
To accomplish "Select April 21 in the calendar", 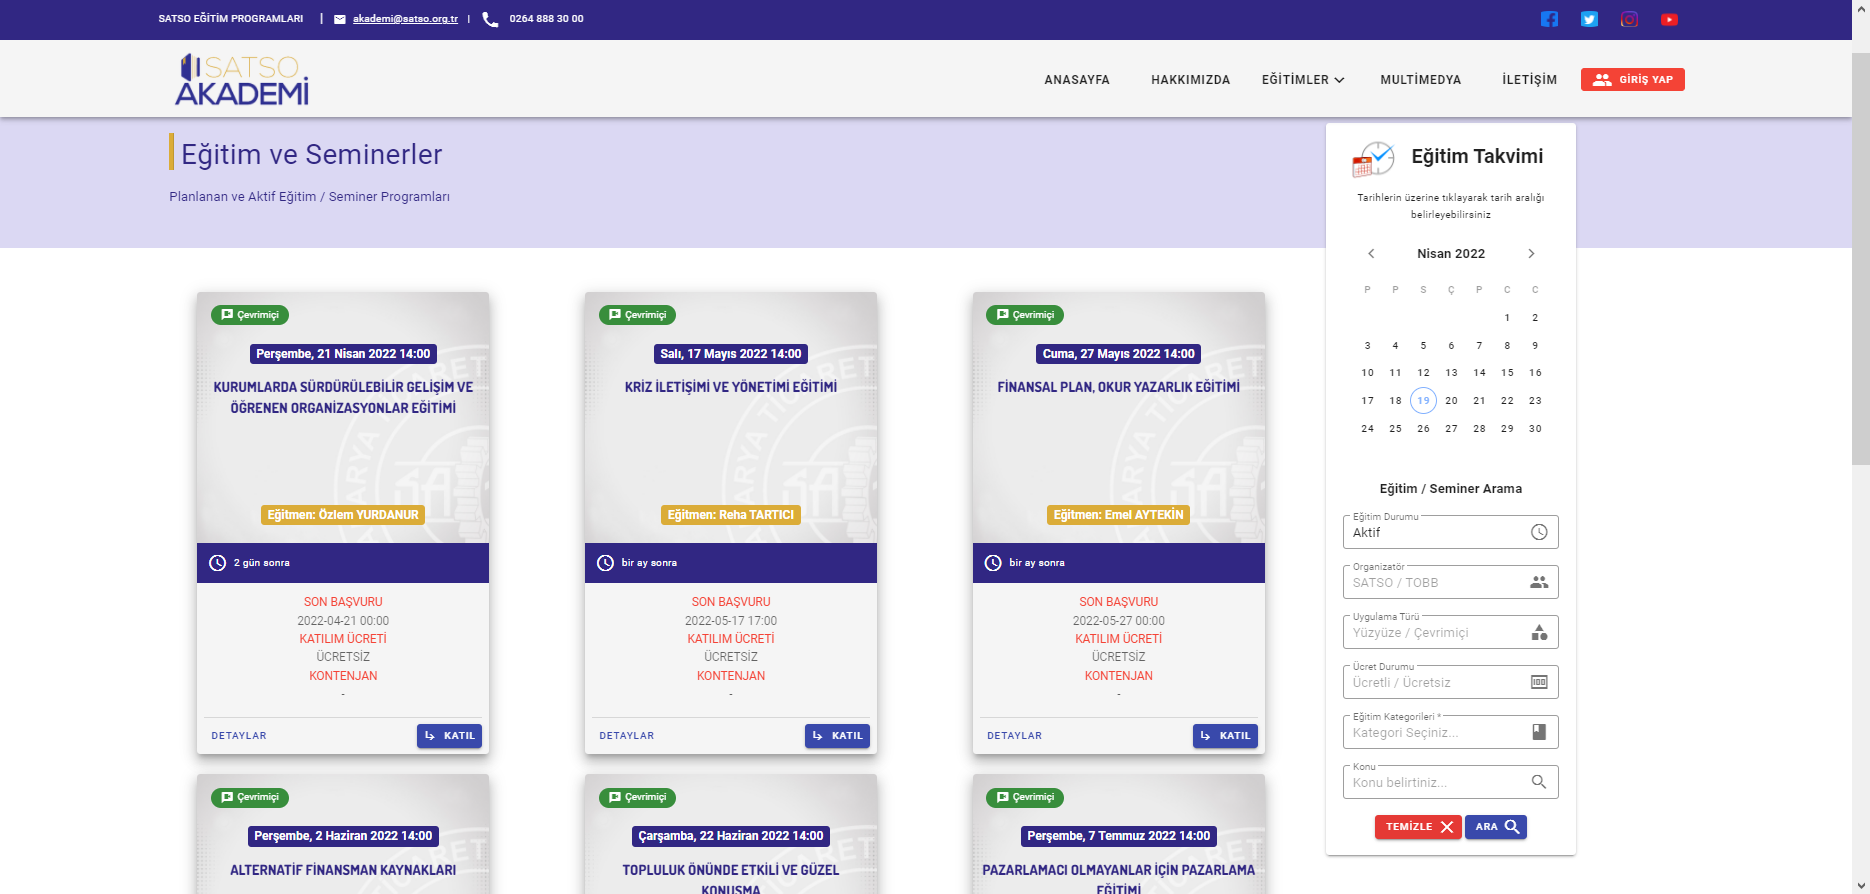I will 1479,401.
